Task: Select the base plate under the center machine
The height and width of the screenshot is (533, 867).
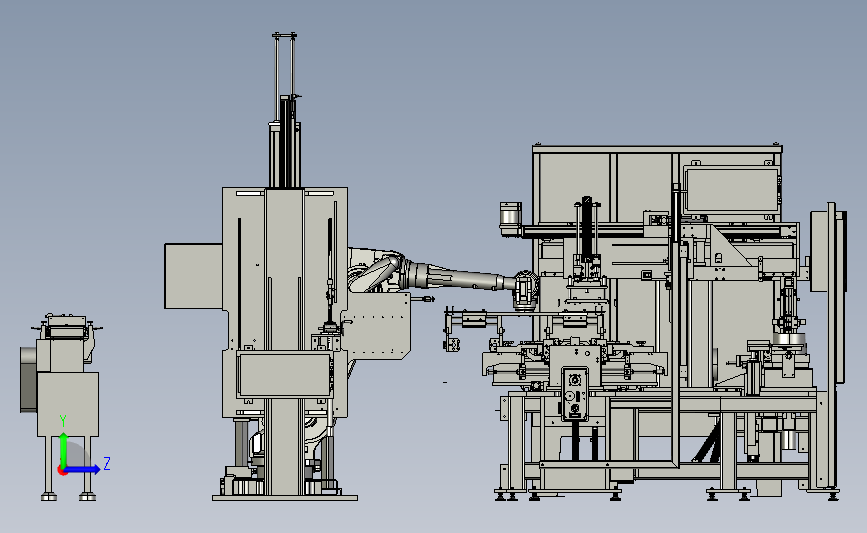Action: coord(285,498)
